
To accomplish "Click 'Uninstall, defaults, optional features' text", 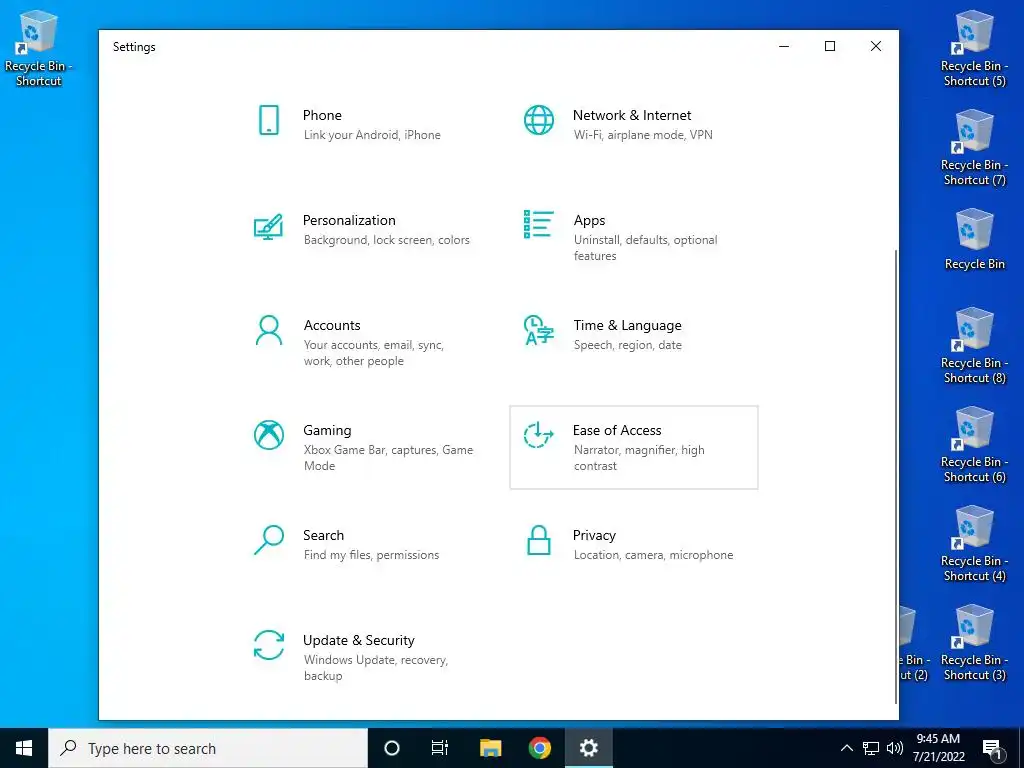I will point(646,248).
